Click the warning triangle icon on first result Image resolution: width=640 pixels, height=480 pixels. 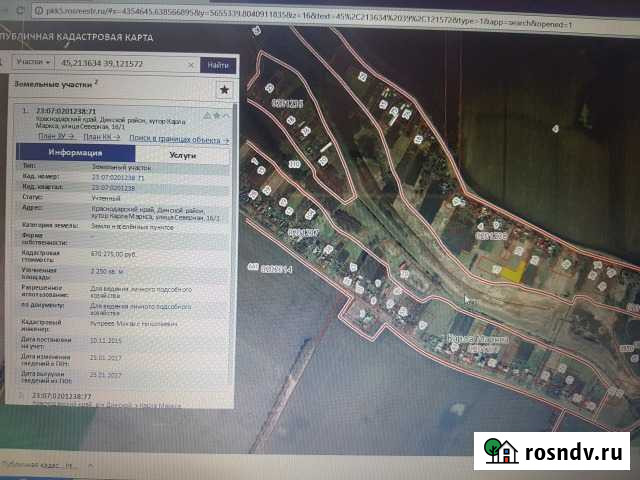(205, 115)
